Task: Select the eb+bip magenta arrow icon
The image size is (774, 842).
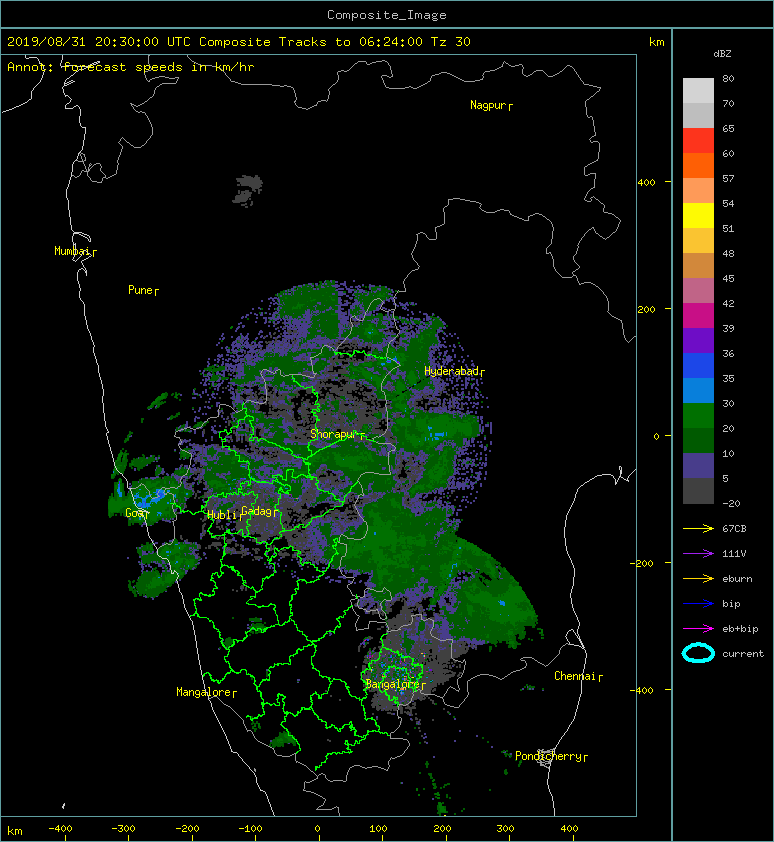Action: pyautogui.click(x=698, y=628)
